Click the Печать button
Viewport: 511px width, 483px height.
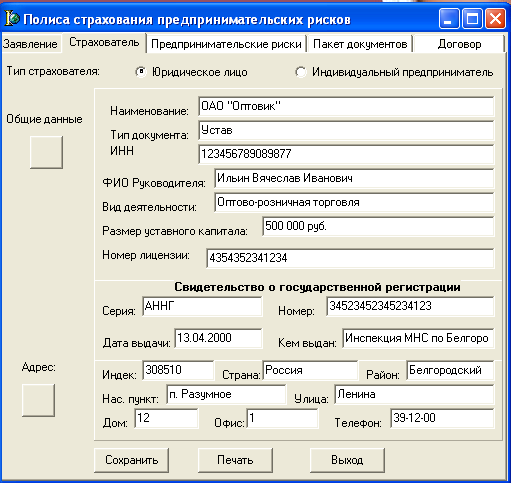click(x=235, y=460)
